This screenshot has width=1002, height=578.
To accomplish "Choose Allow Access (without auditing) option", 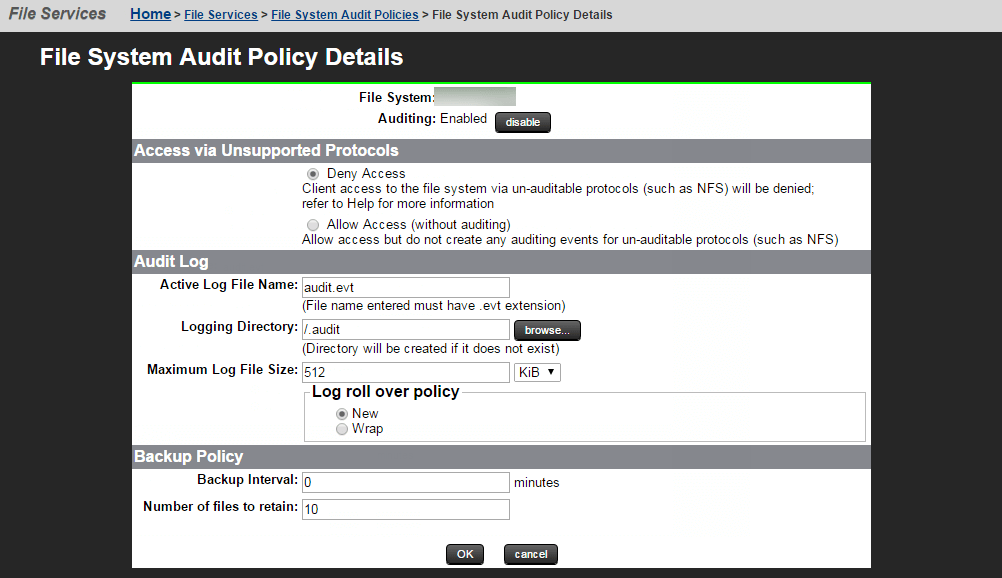I will pyautogui.click(x=314, y=225).
